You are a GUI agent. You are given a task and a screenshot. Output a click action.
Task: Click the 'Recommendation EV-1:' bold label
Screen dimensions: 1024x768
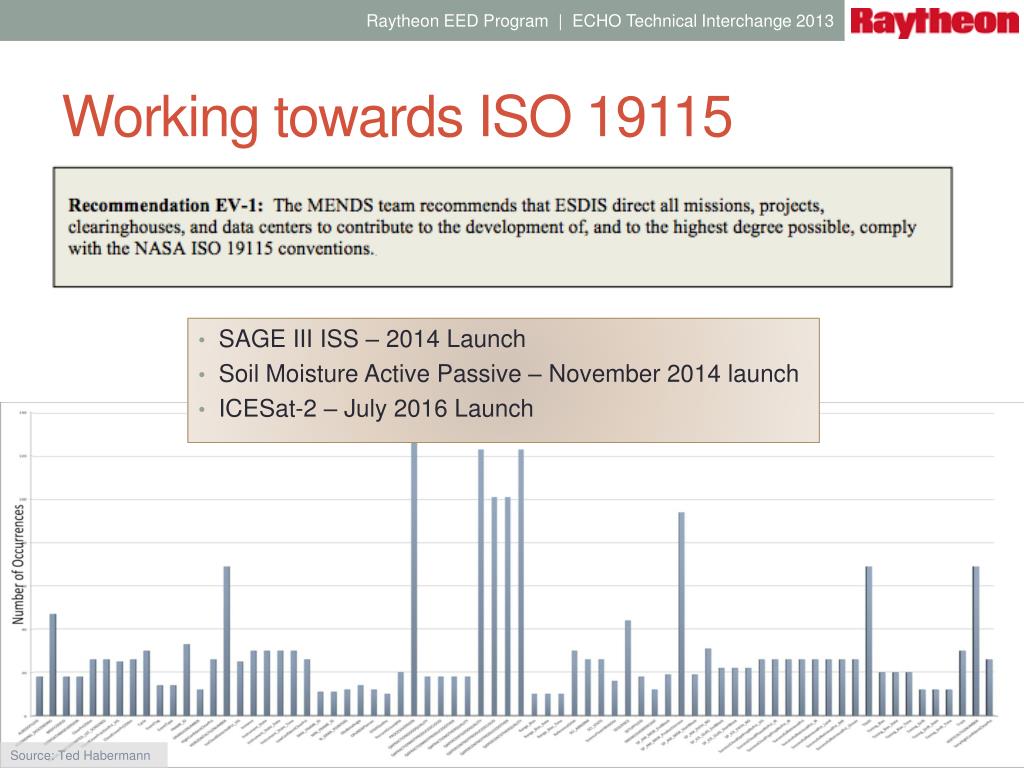point(166,205)
